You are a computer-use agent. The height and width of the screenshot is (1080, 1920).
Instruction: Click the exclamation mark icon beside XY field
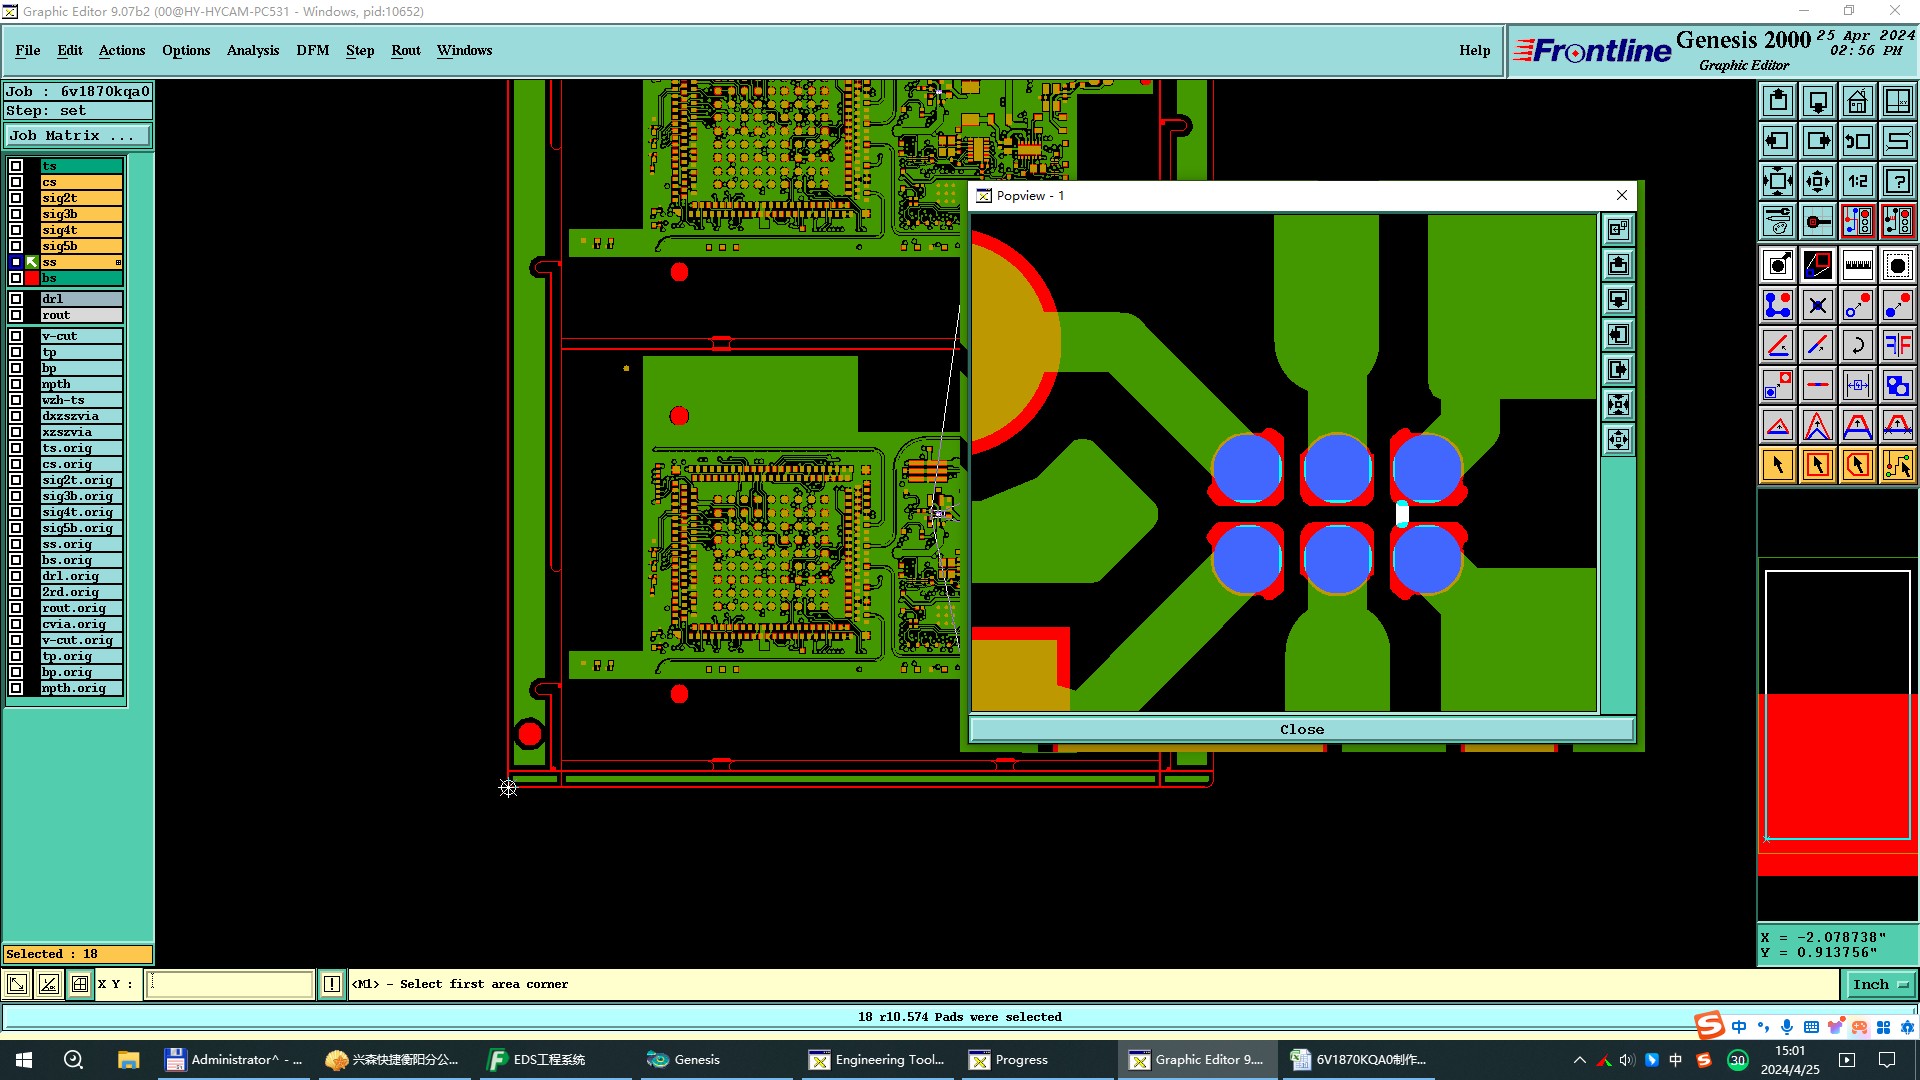coord(332,984)
